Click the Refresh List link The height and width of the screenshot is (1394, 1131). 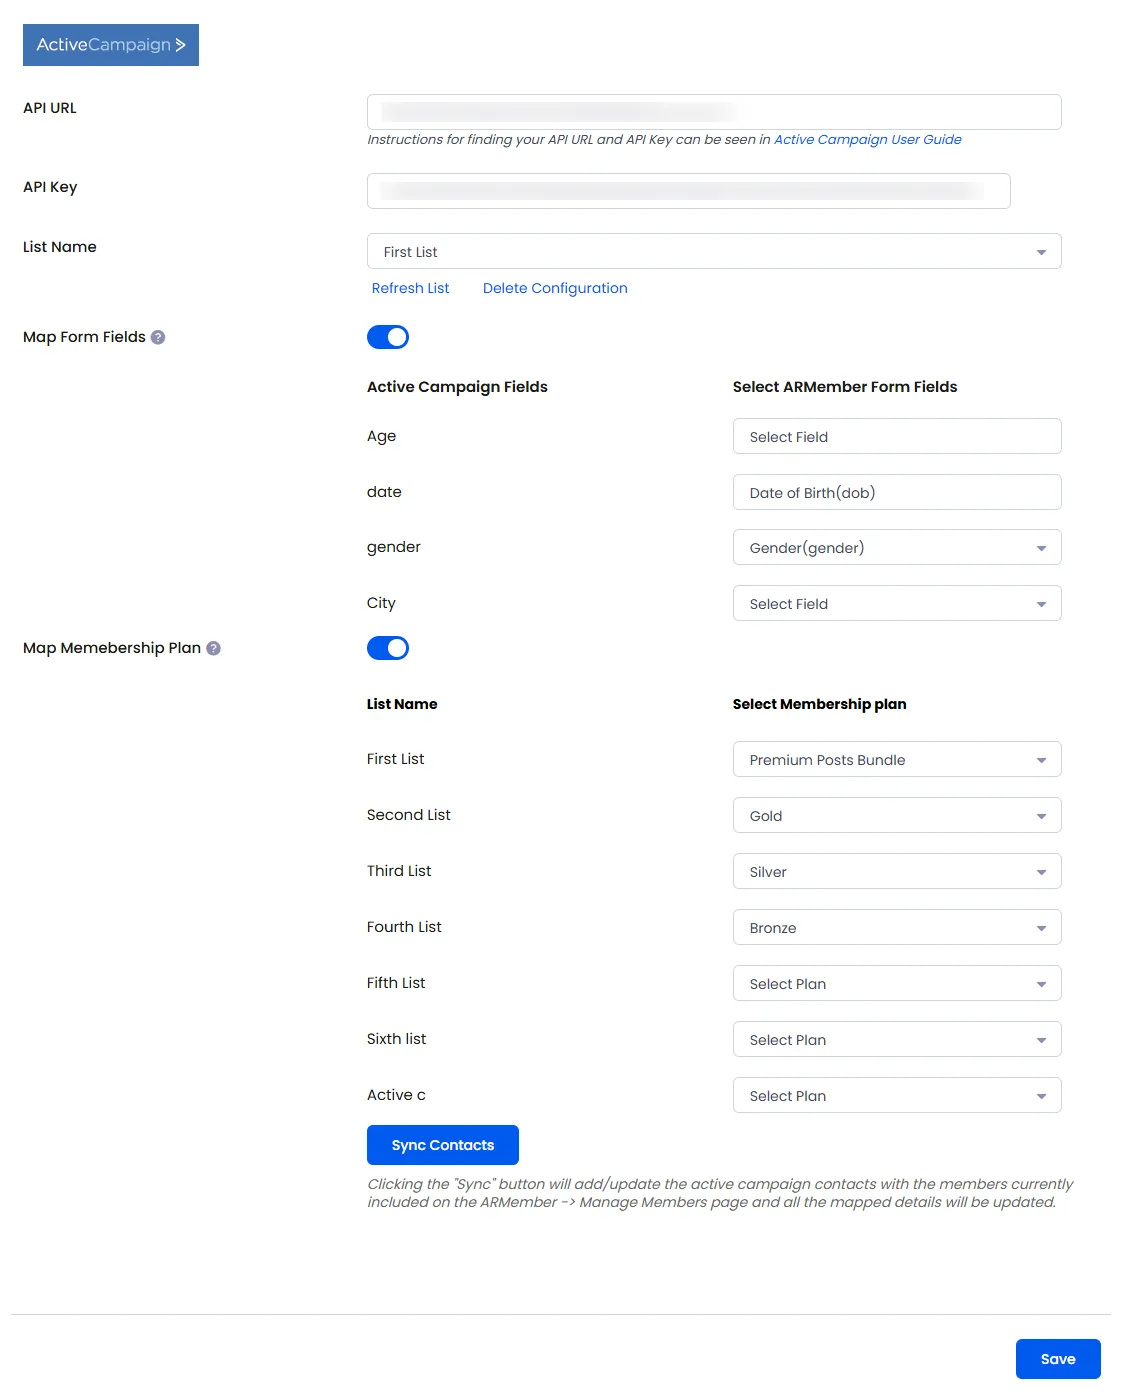click(410, 288)
